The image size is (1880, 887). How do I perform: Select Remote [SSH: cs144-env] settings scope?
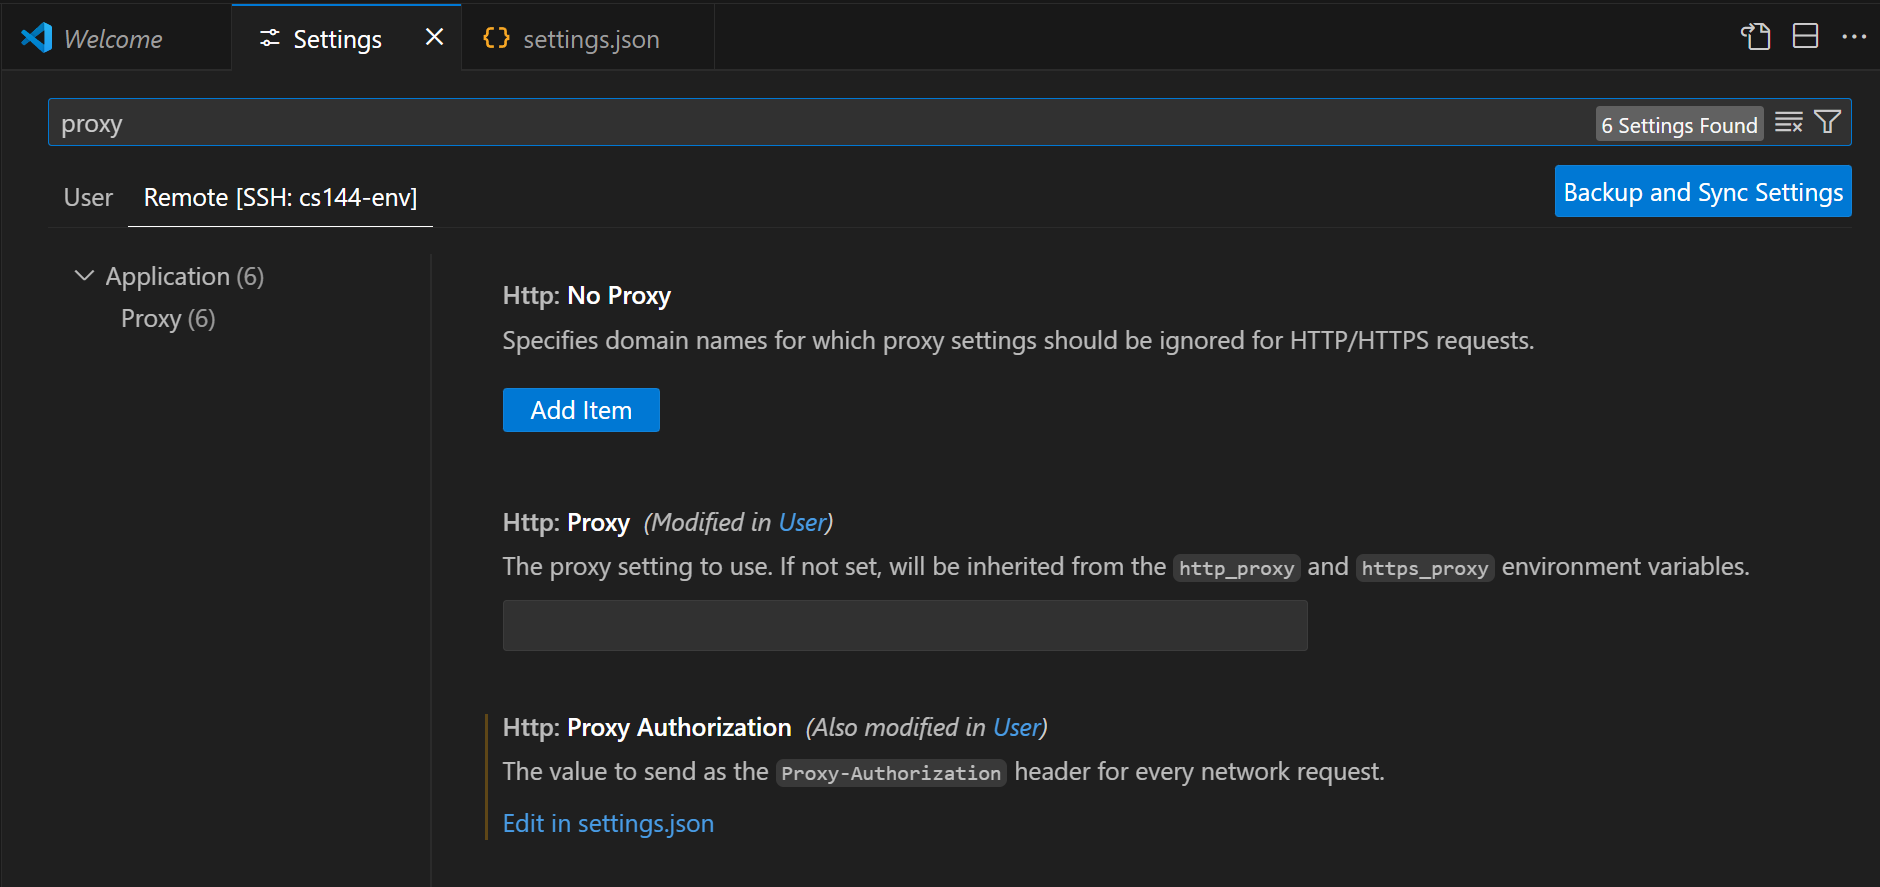[x=280, y=198]
